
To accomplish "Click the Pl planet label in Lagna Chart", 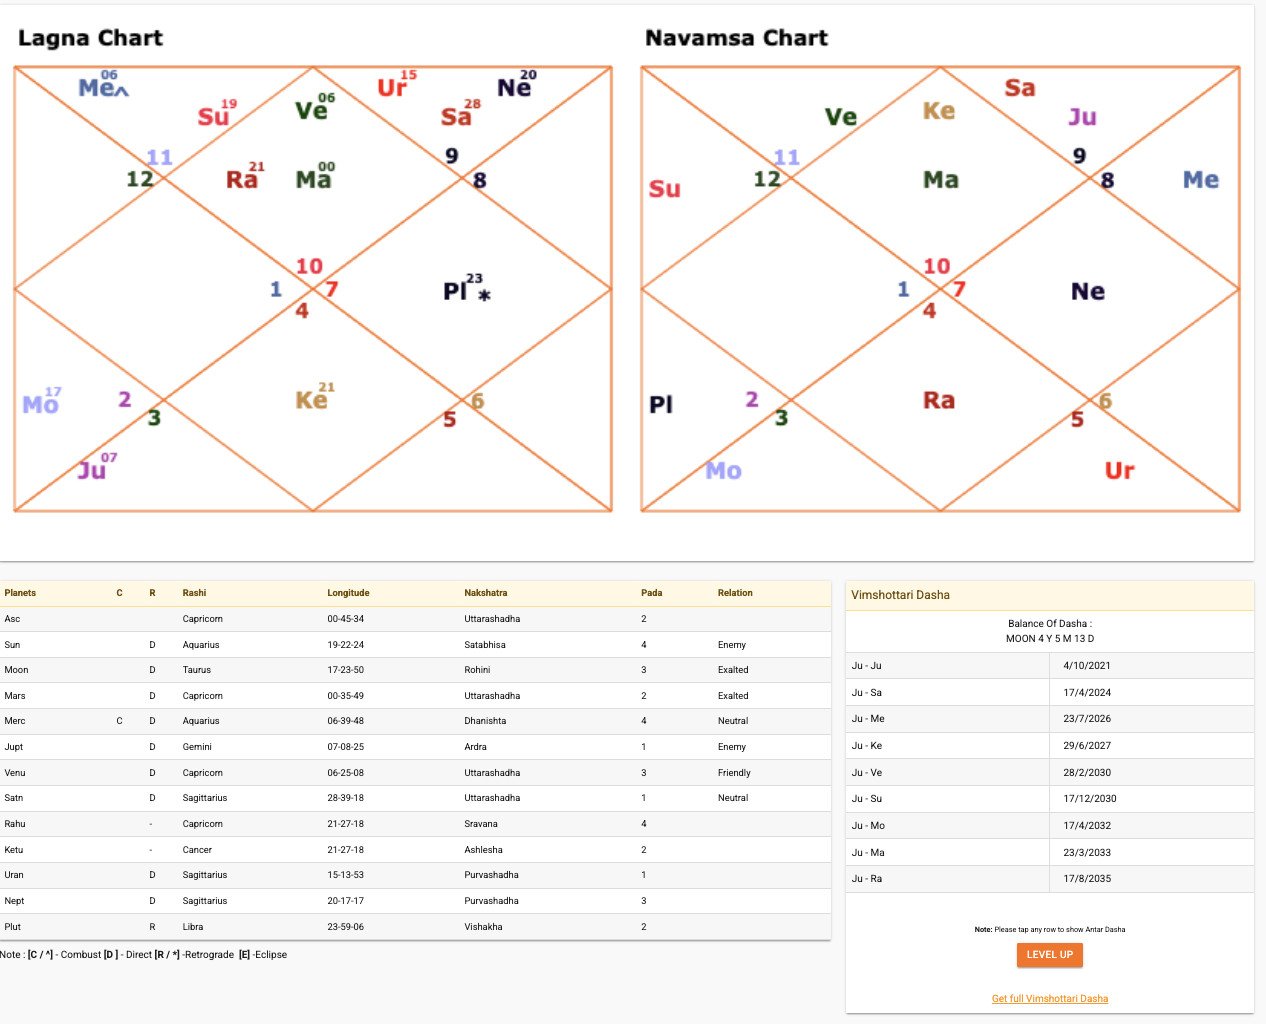I will (456, 291).
